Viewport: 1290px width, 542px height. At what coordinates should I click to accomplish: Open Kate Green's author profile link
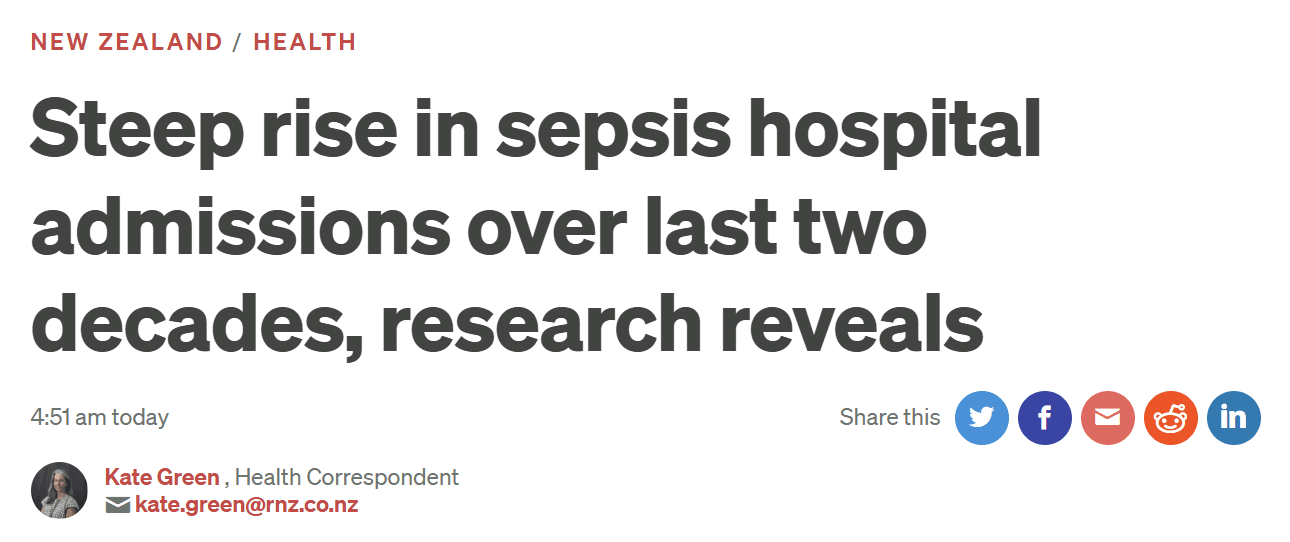click(x=161, y=477)
